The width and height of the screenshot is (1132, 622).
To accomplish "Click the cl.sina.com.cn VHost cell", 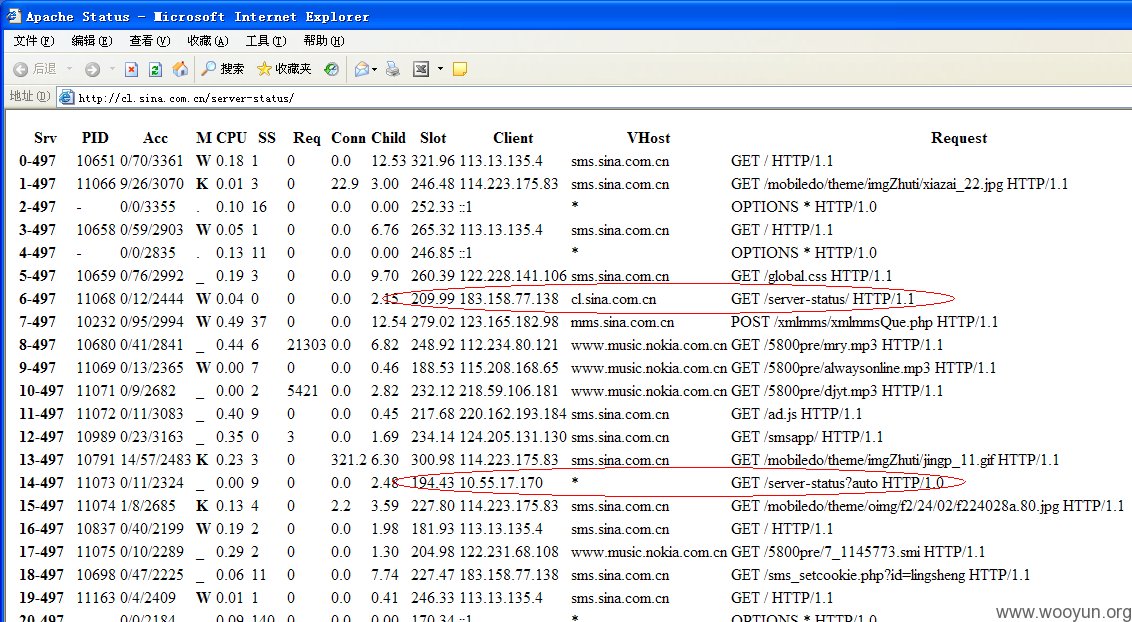I will [614, 299].
